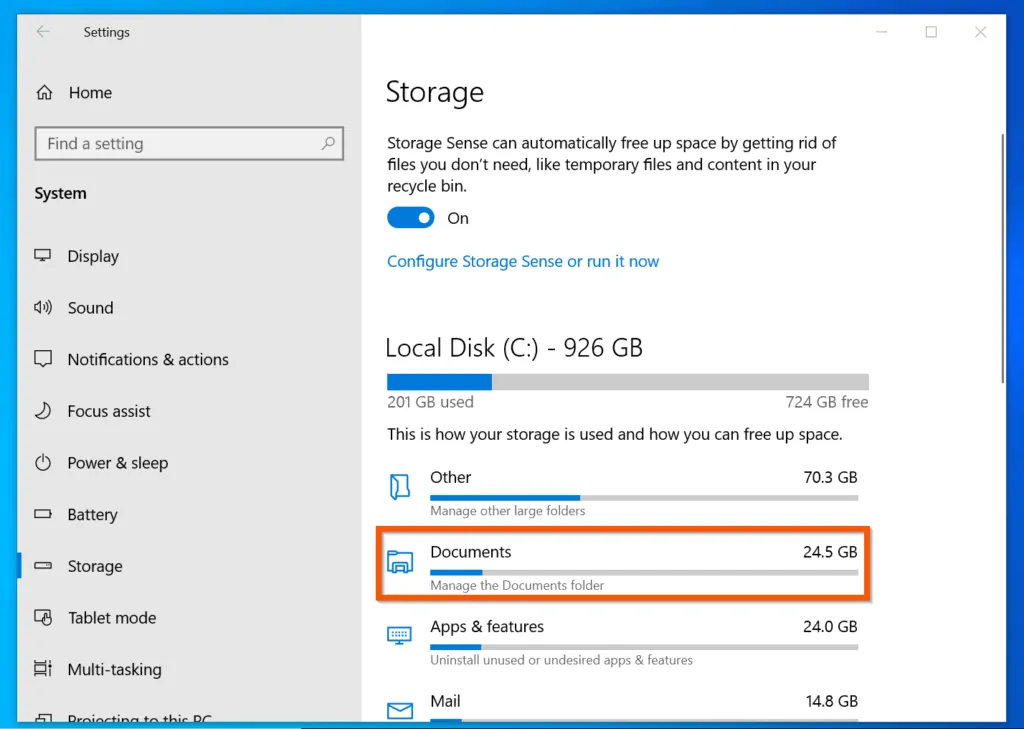The image size is (1024, 729).
Task: Click the Local Disk usage bar
Action: pyautogui.click(x=627, y=381)
